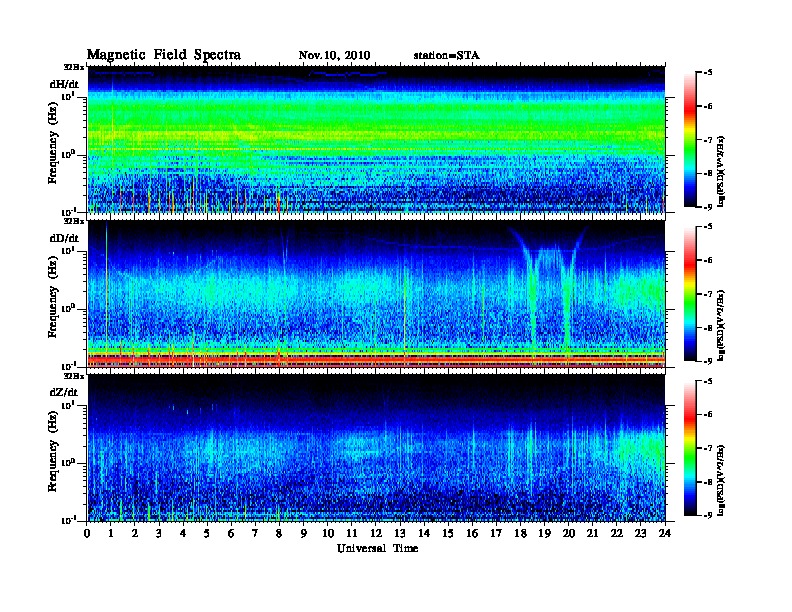The image size is (792, 612).
Task: Click hour "1" on the time axis
Action: point(111,534)
